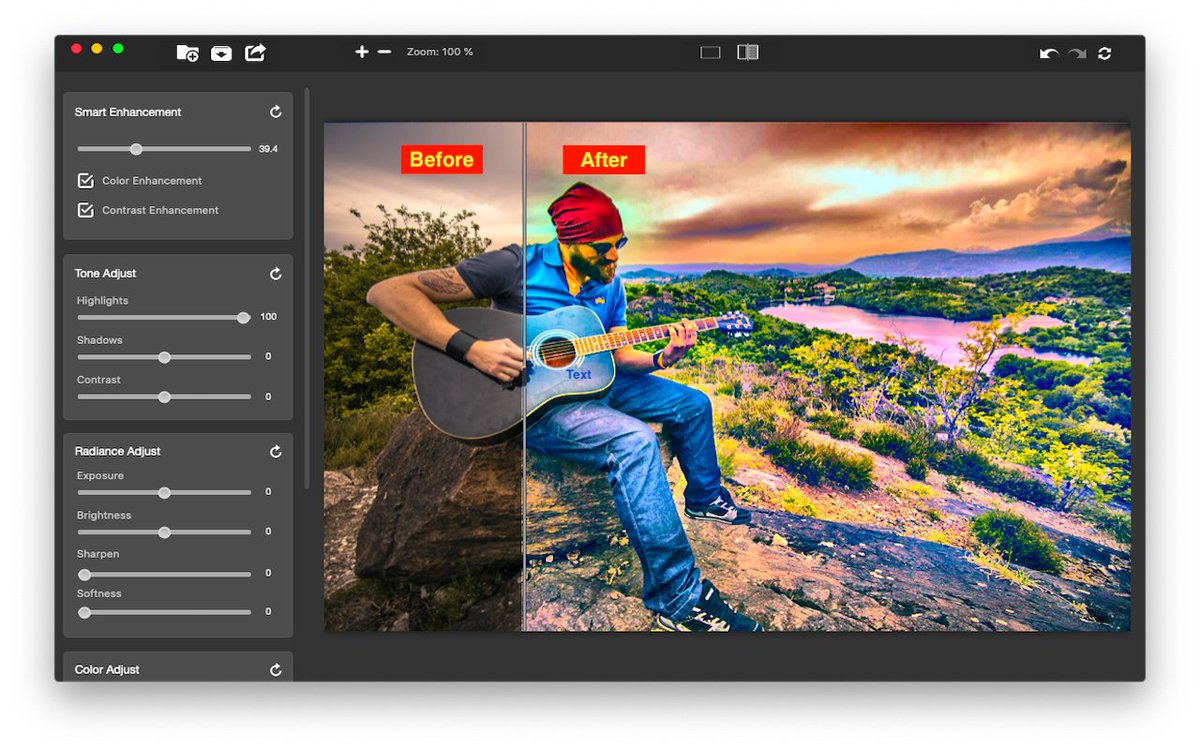Click the Brightness label
The height and width of the screenshot is (750, 1200).
104,515
